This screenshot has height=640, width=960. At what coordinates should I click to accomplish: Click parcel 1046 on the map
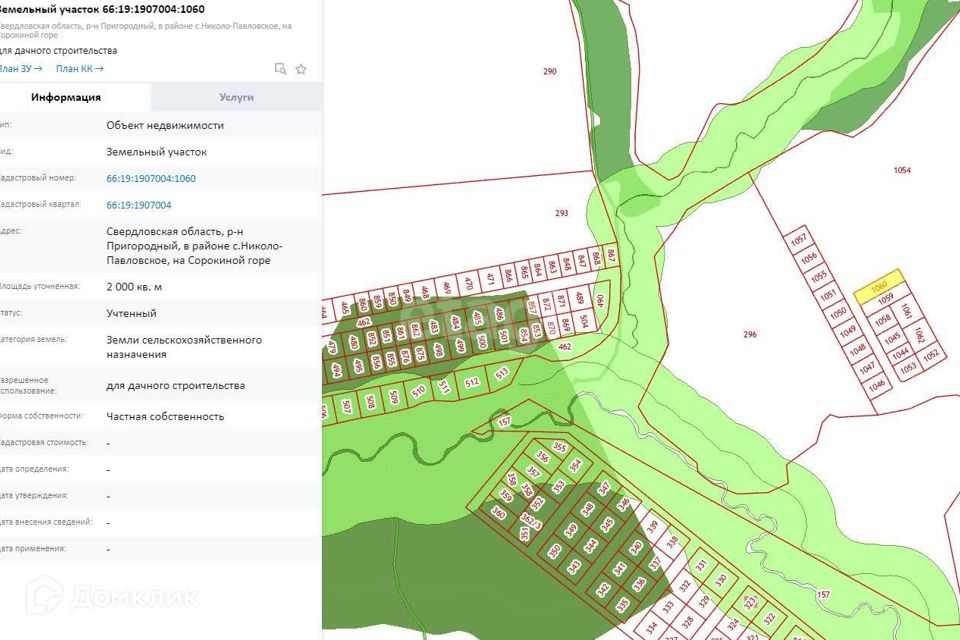[877, 385]
